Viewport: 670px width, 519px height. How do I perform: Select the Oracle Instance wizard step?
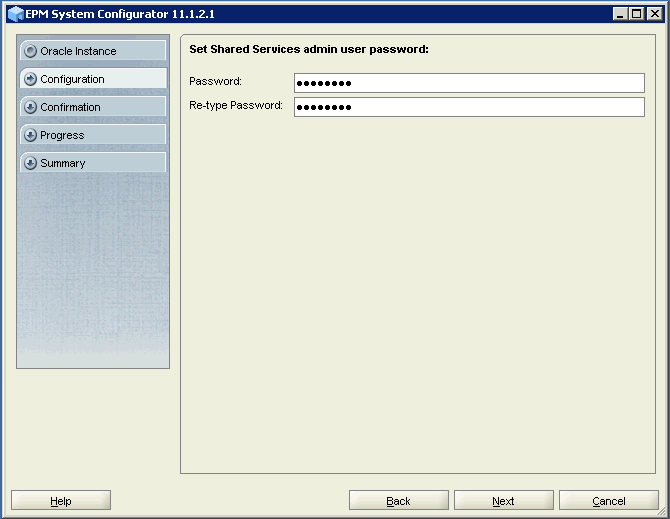point(93,51)
